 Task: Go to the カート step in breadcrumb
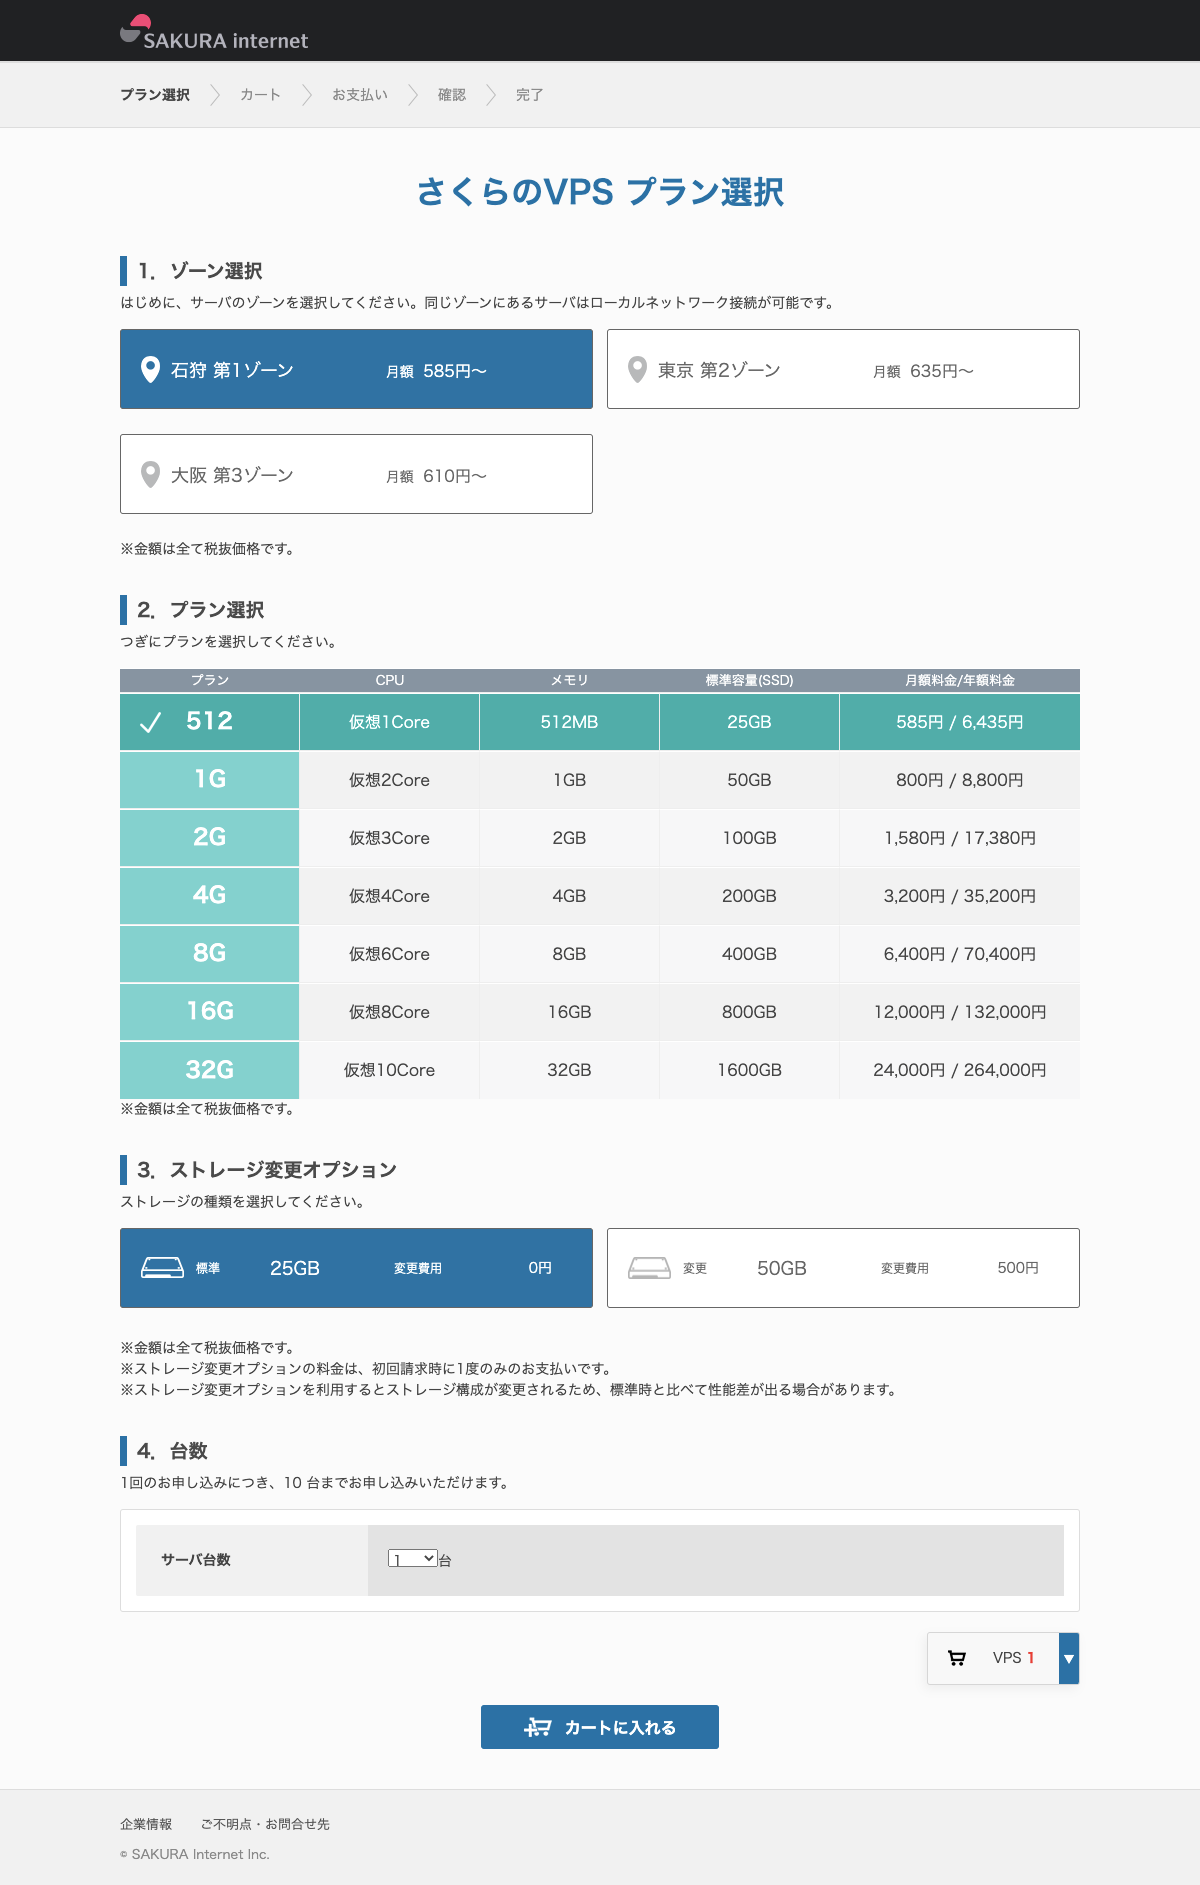[x=260, y=95]
